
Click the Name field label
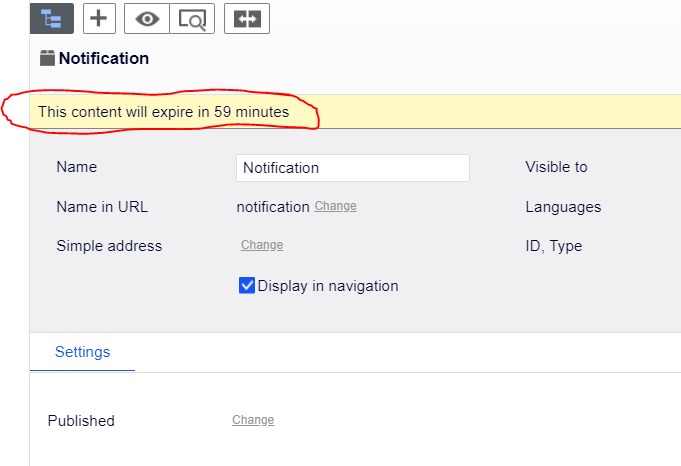(77, 167)
